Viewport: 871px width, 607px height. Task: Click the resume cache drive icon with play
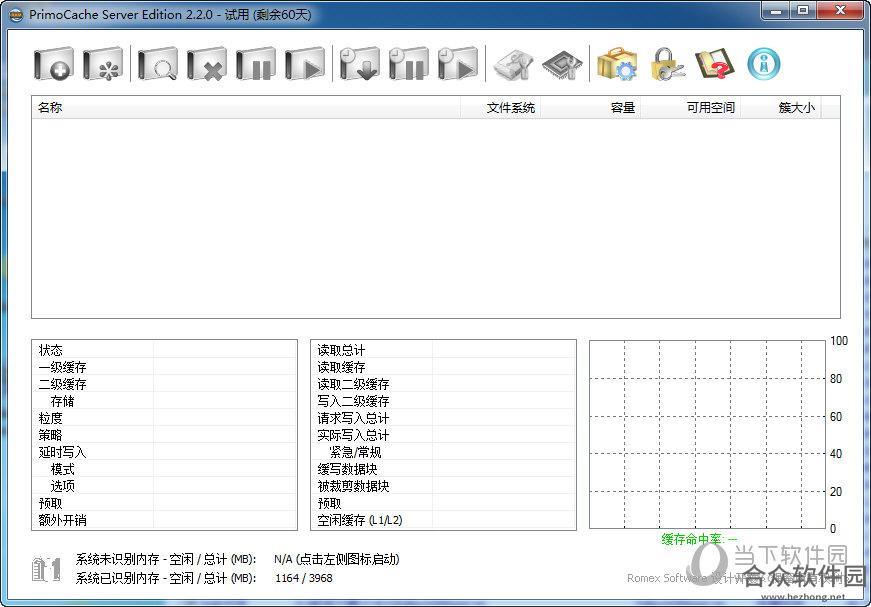tap(304, 64)
